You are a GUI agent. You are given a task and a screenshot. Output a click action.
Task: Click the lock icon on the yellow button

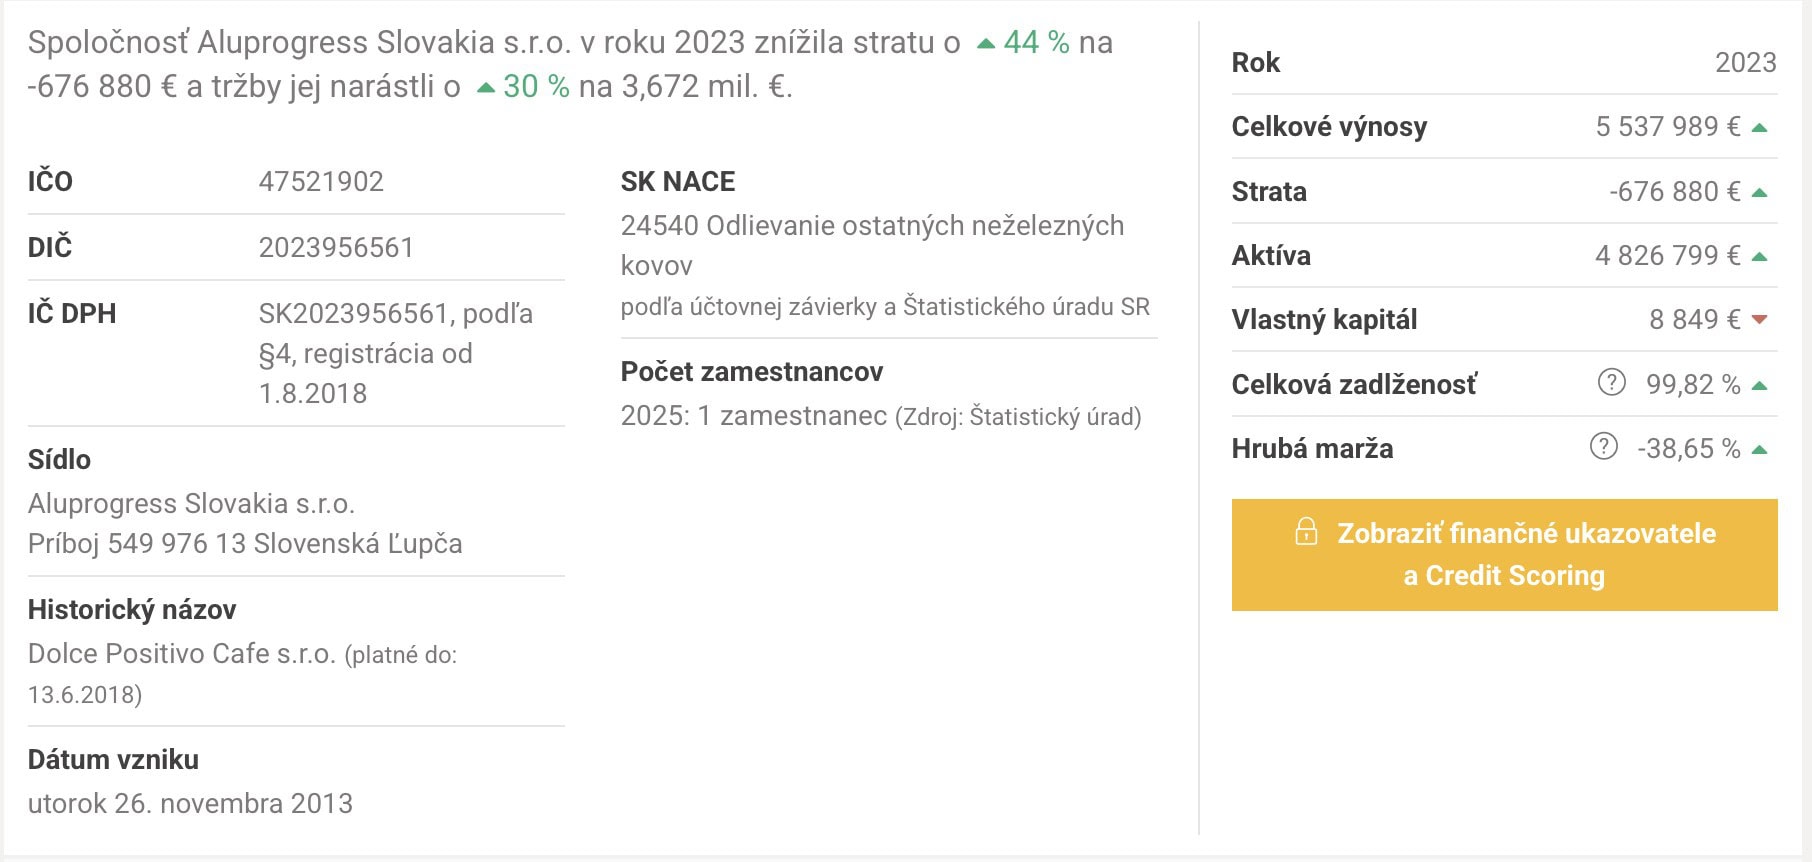pos(1307,533)
